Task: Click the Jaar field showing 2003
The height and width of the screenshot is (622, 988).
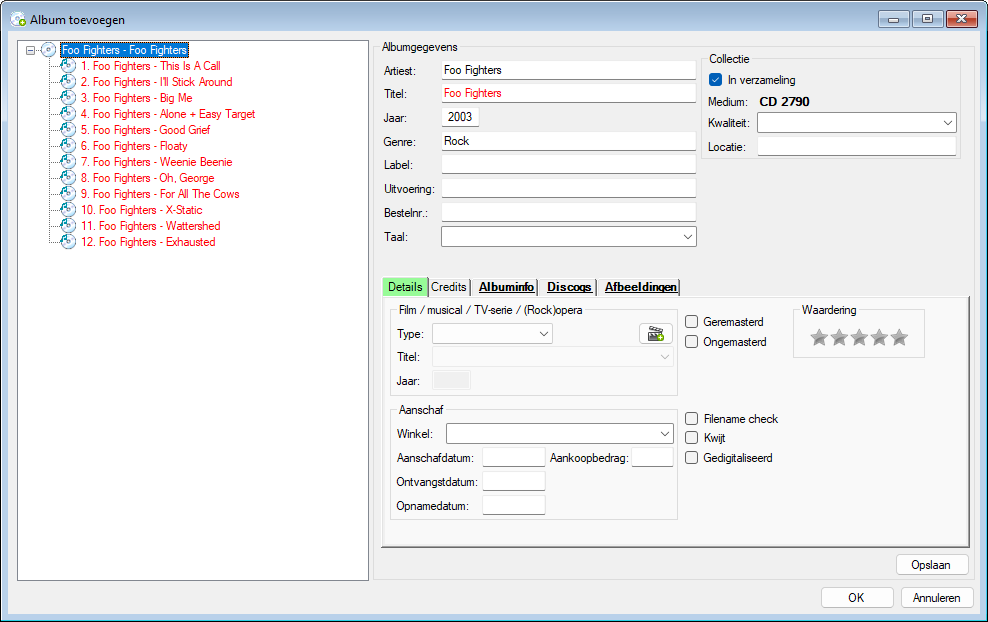Action: pos(460,117)
